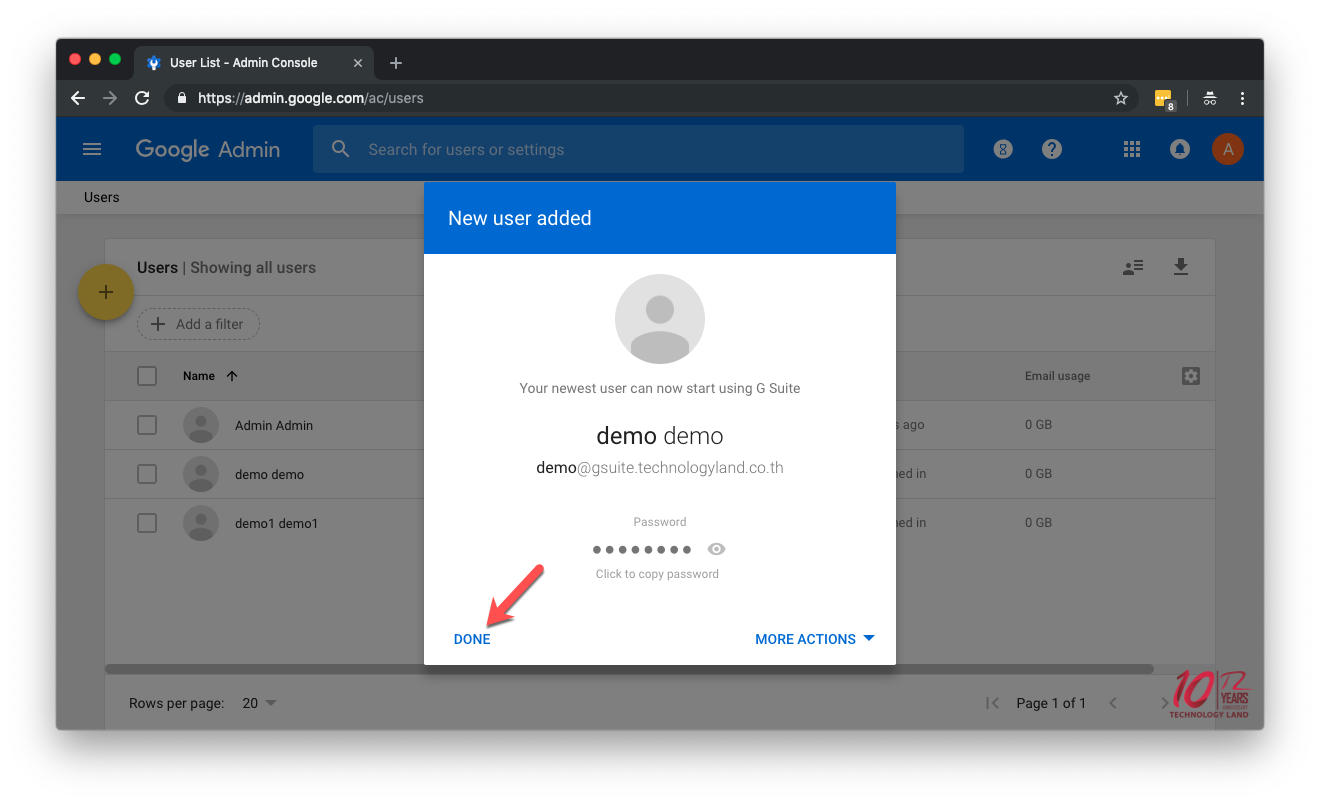This screenshot has height=804, width=1320.
Task: Click the browser back button
Action: [78, 98]
